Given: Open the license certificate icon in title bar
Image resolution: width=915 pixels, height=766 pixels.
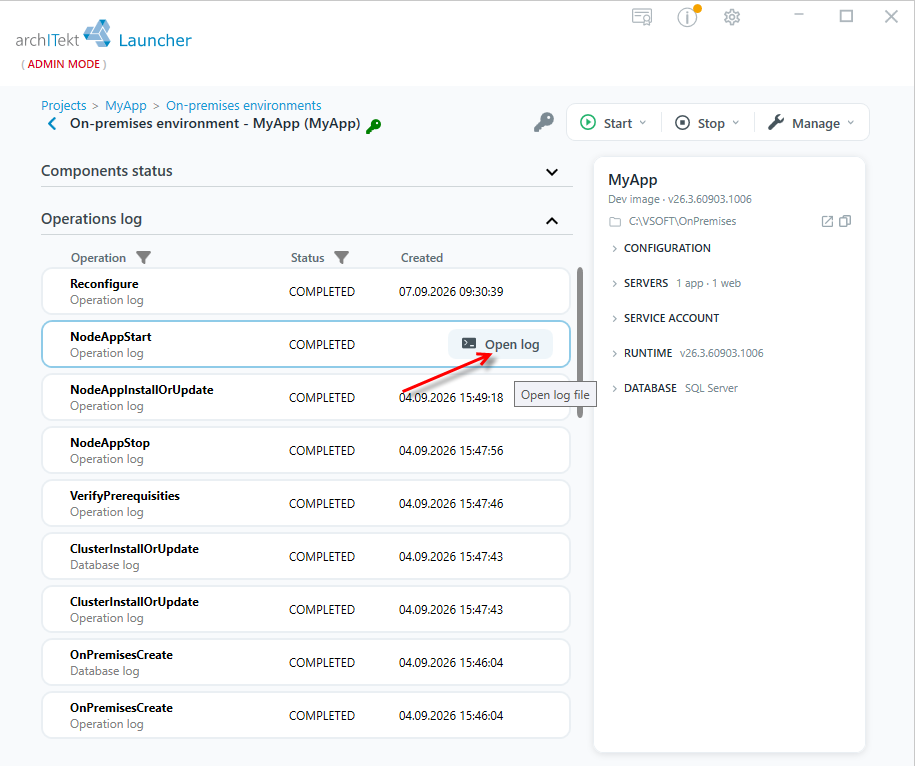Looking at the screenshot, I should (x=642, y=17).
